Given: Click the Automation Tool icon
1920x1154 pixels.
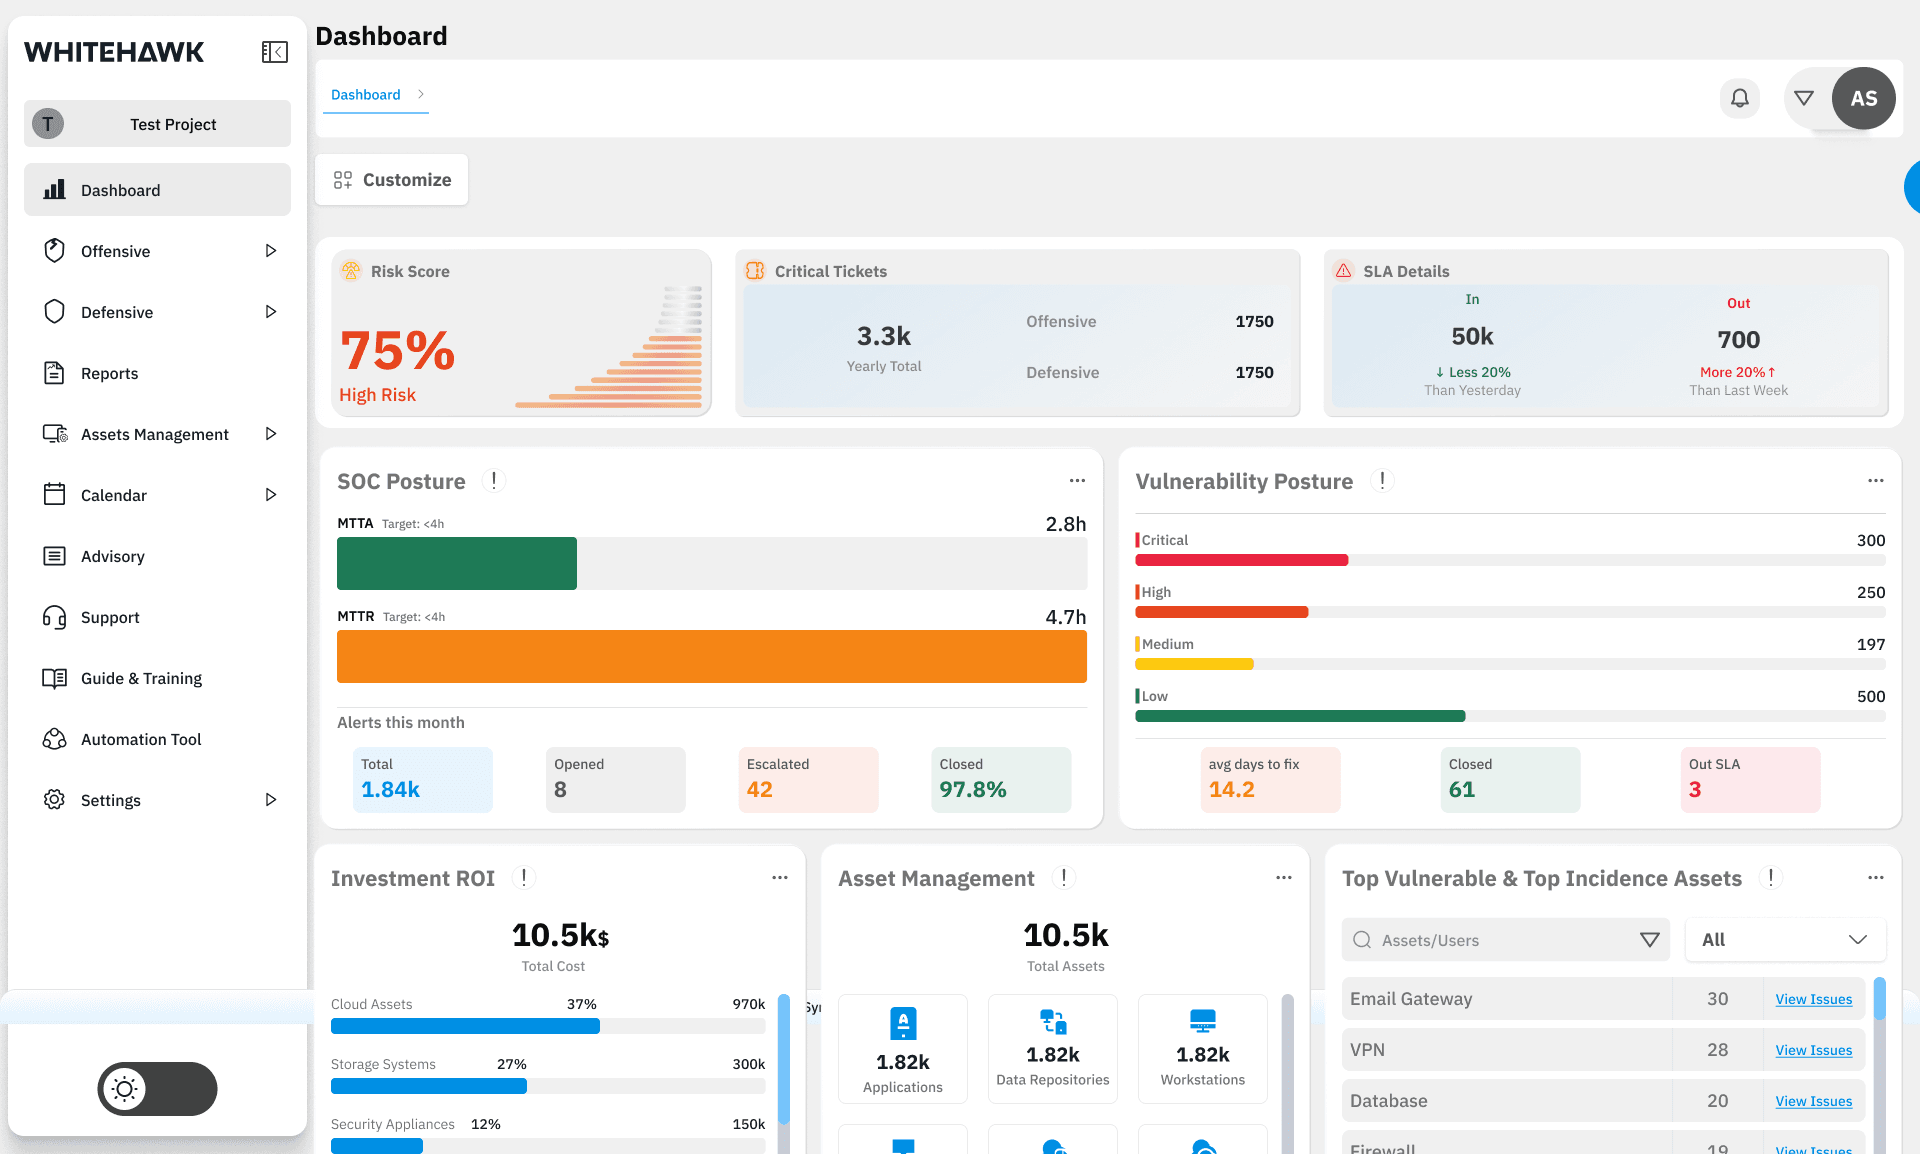Looking at the screenshot, I should tap(55, 738).
